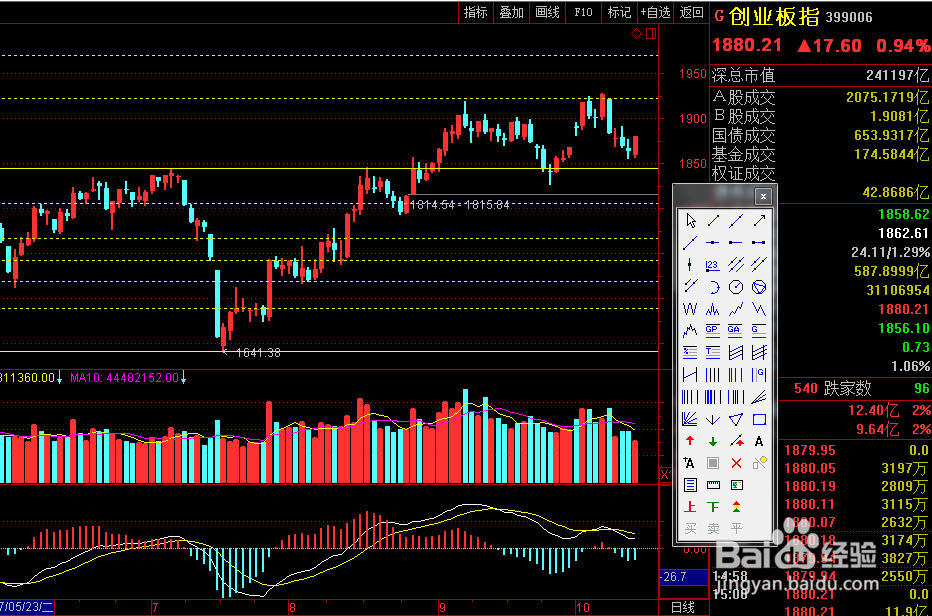Screen dimensions: 932x616
Task: Select the +A text note tool
Action: [x=690, y=463]
